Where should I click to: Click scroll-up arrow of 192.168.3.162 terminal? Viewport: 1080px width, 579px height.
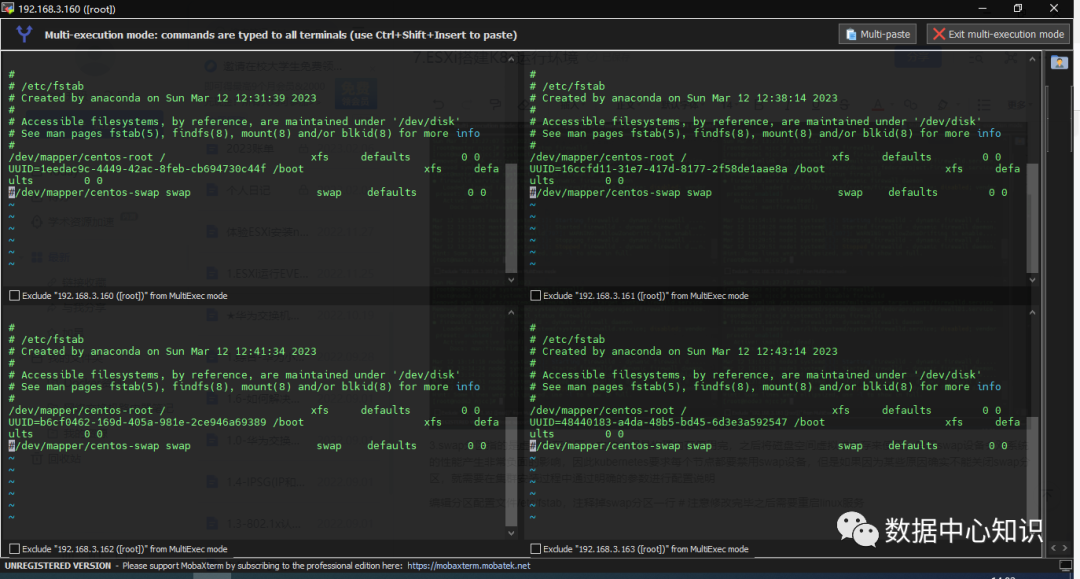click(511, 313)
